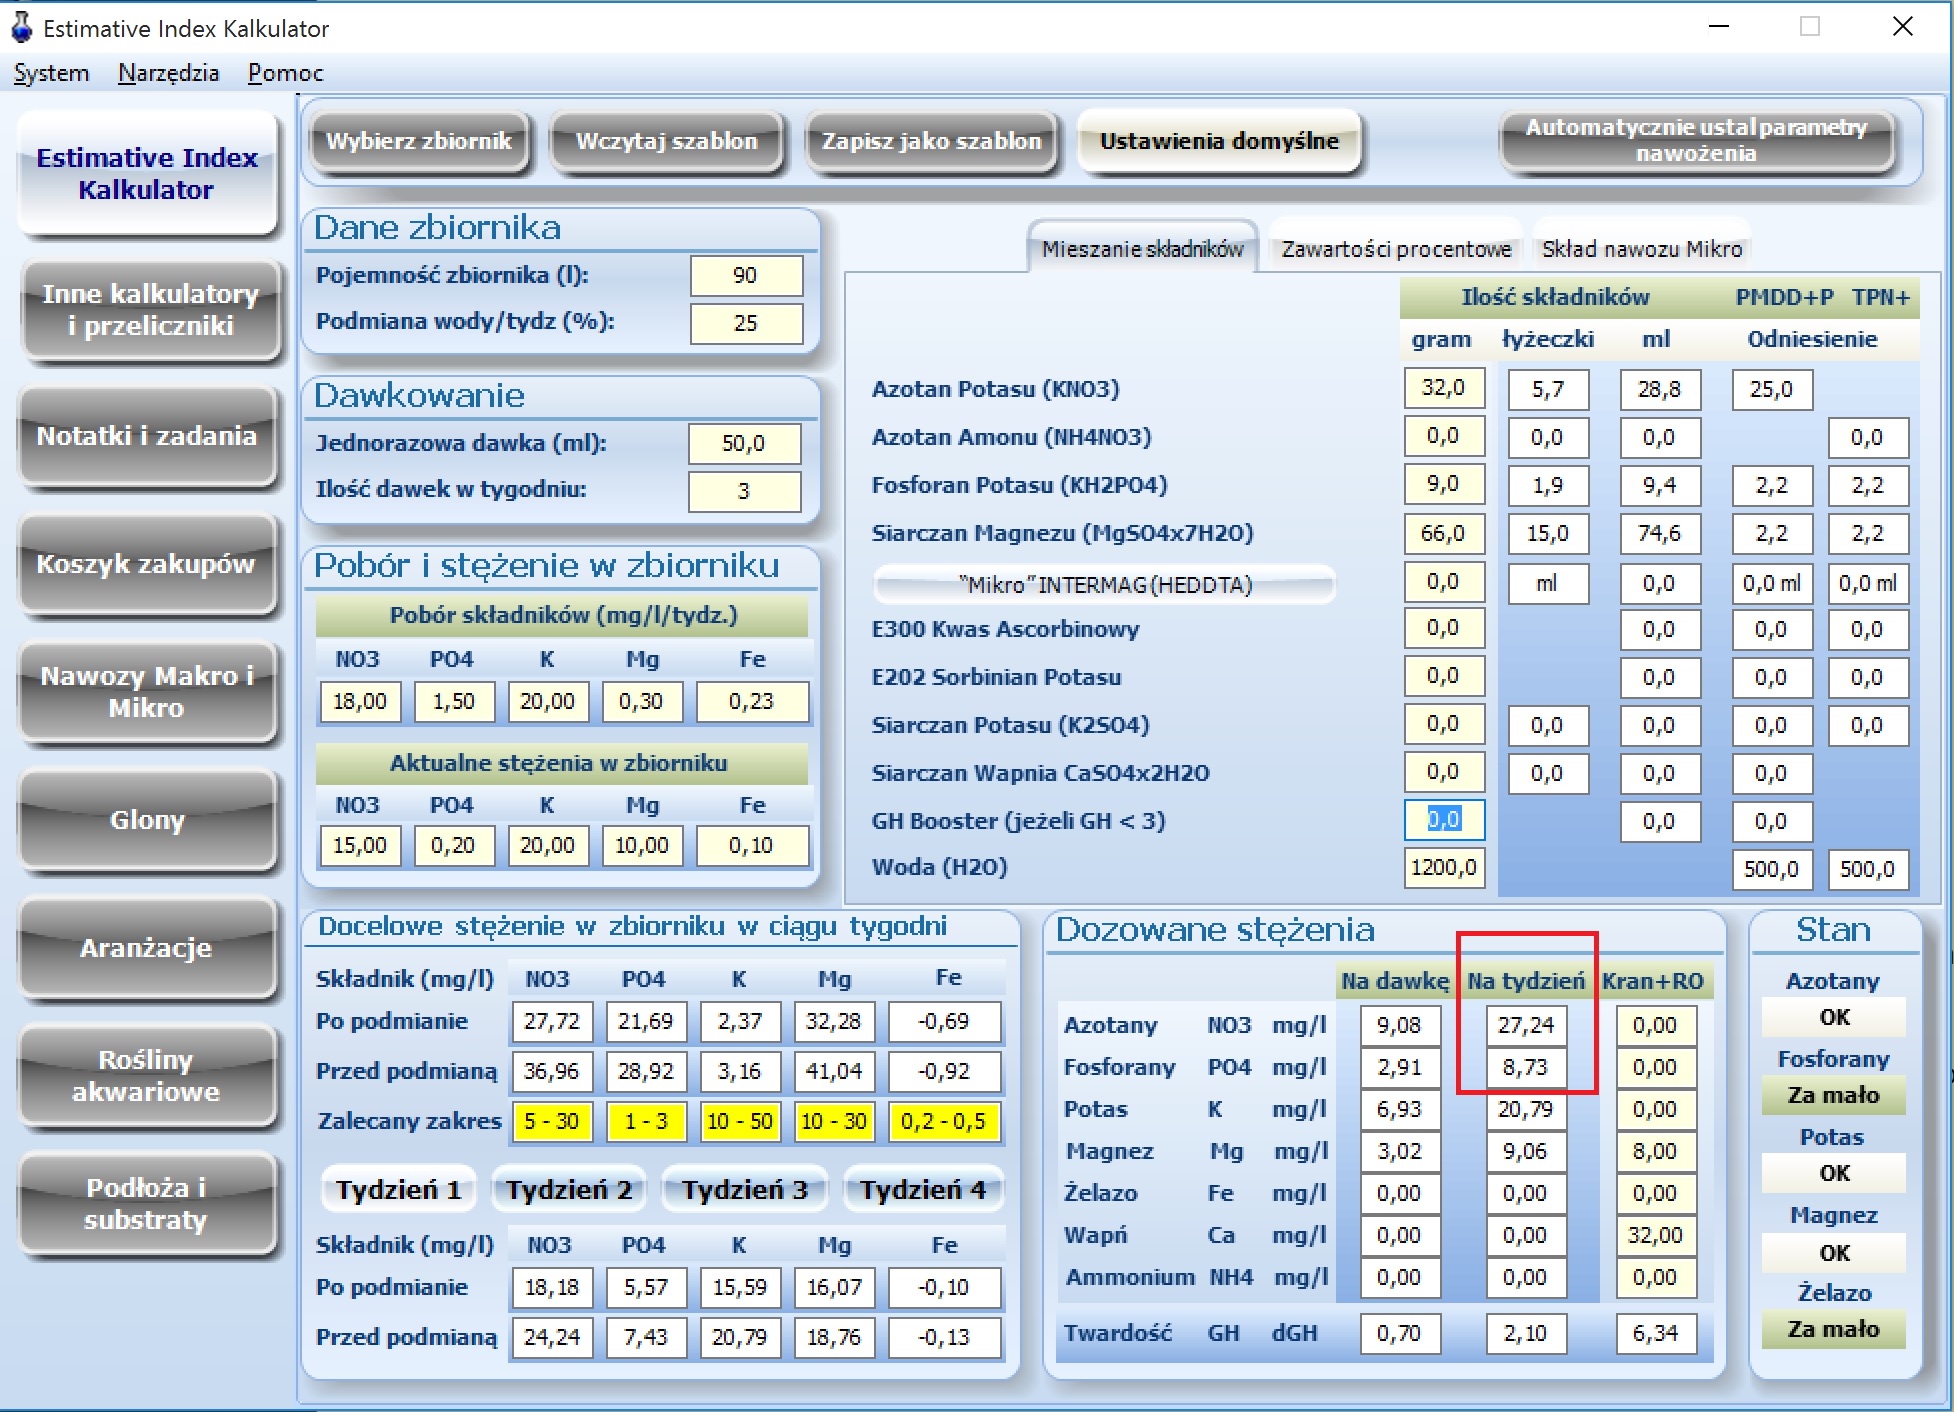Click Automatycznie ustal parametry nawożenia button

(1696, 141)
